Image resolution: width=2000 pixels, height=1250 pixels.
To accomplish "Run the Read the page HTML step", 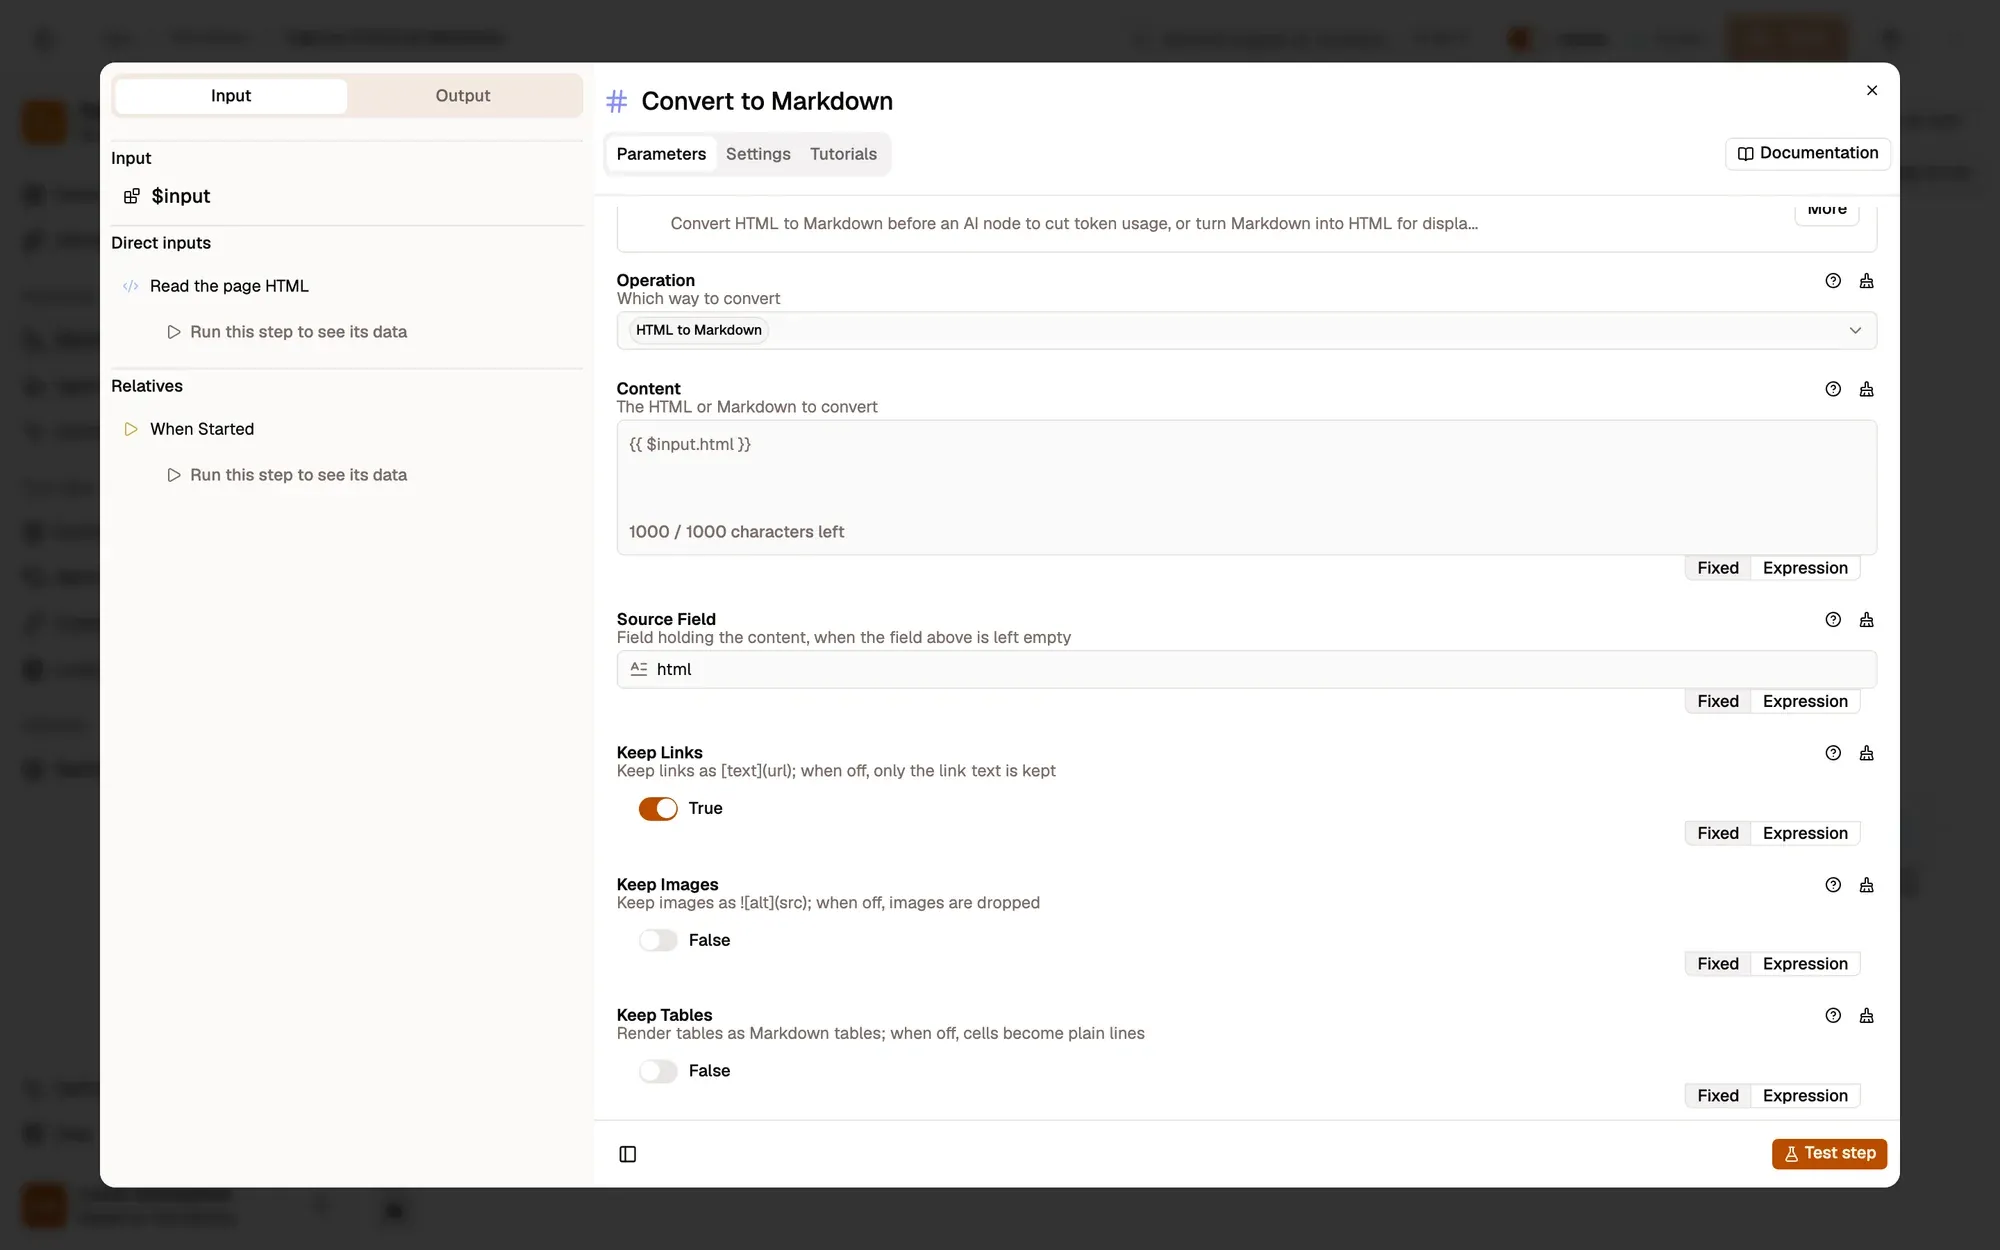I will (x=288, y=332).
